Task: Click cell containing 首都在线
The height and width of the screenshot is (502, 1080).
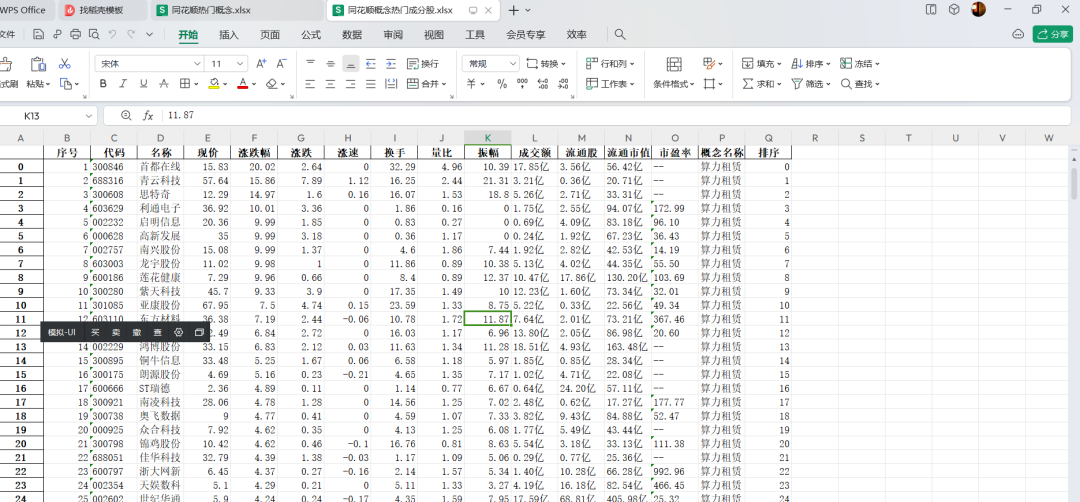Action: [x=160, y=167]
